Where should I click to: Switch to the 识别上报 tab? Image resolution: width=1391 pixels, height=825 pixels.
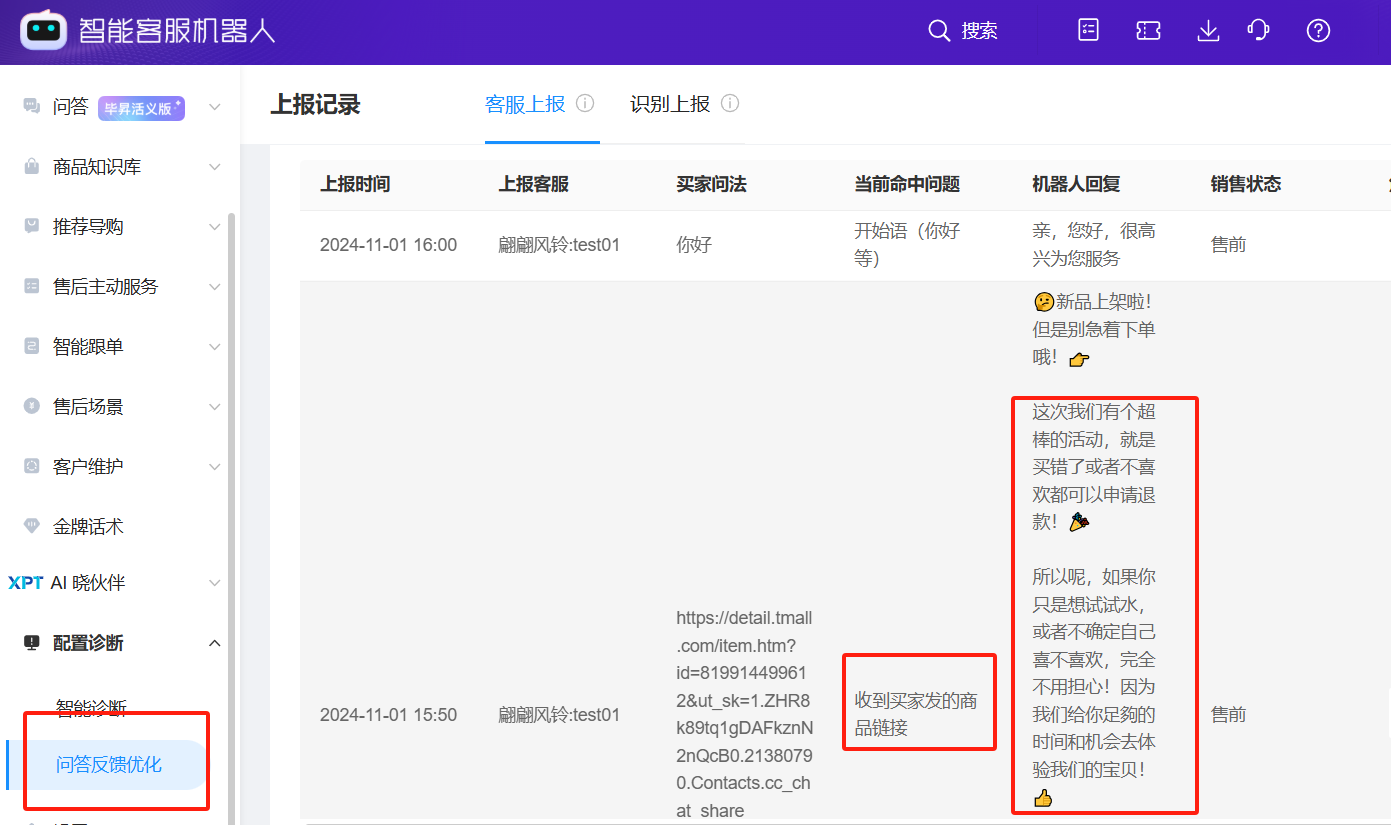click(x=670, y=104)
